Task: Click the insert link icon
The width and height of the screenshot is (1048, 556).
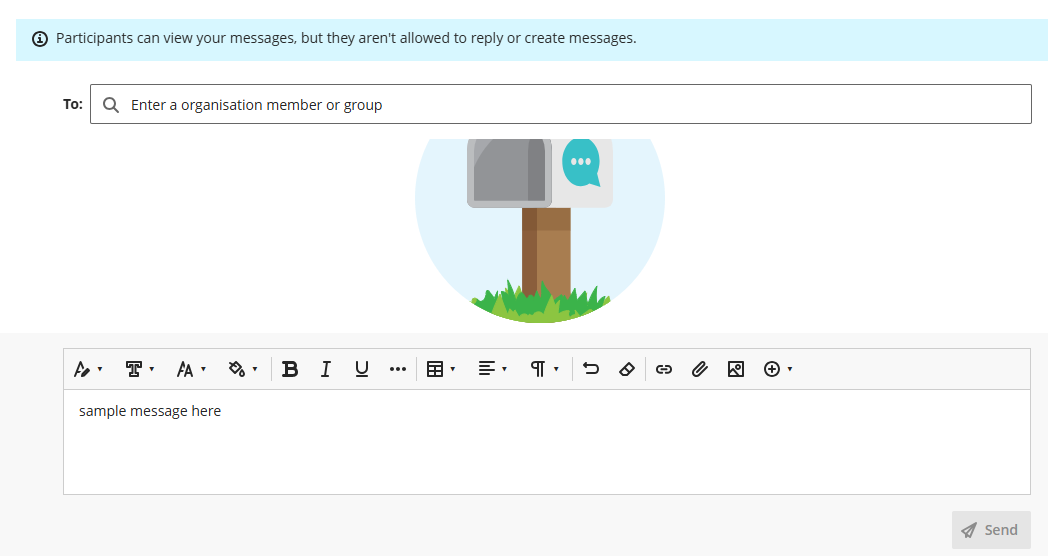Action: pos(664,369)
